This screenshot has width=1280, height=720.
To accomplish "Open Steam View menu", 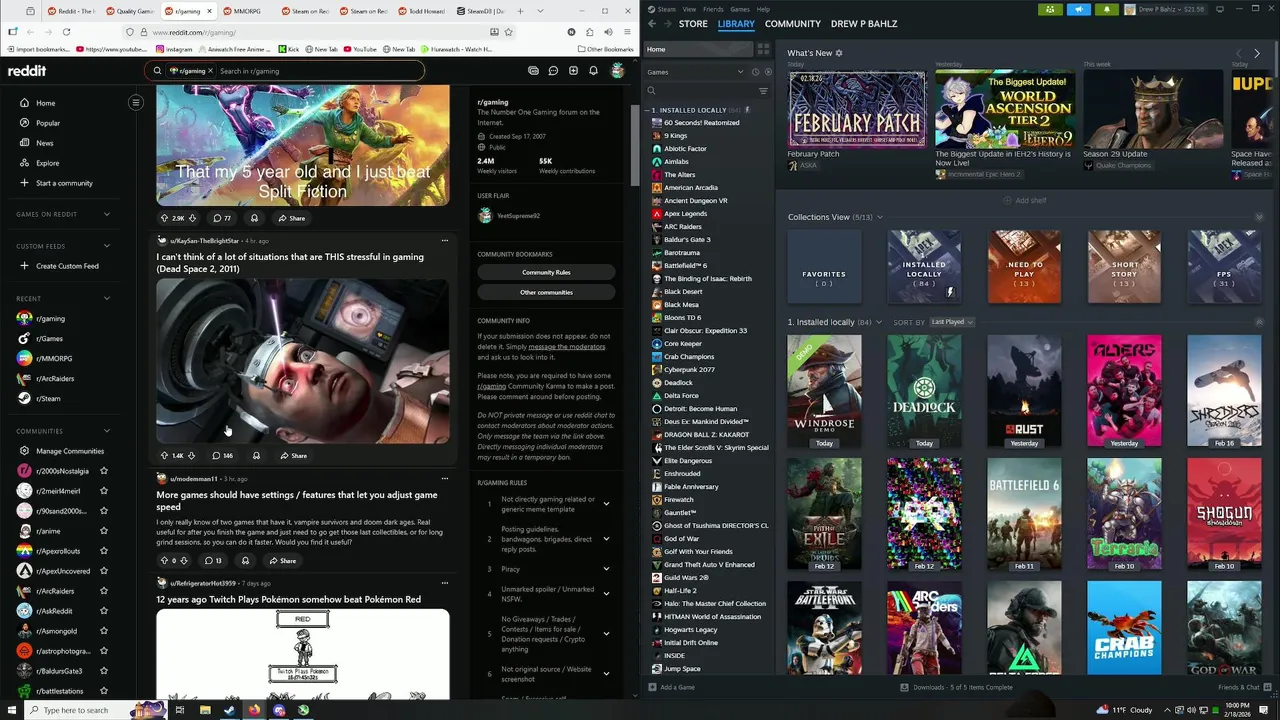I will tap(689, 9).
